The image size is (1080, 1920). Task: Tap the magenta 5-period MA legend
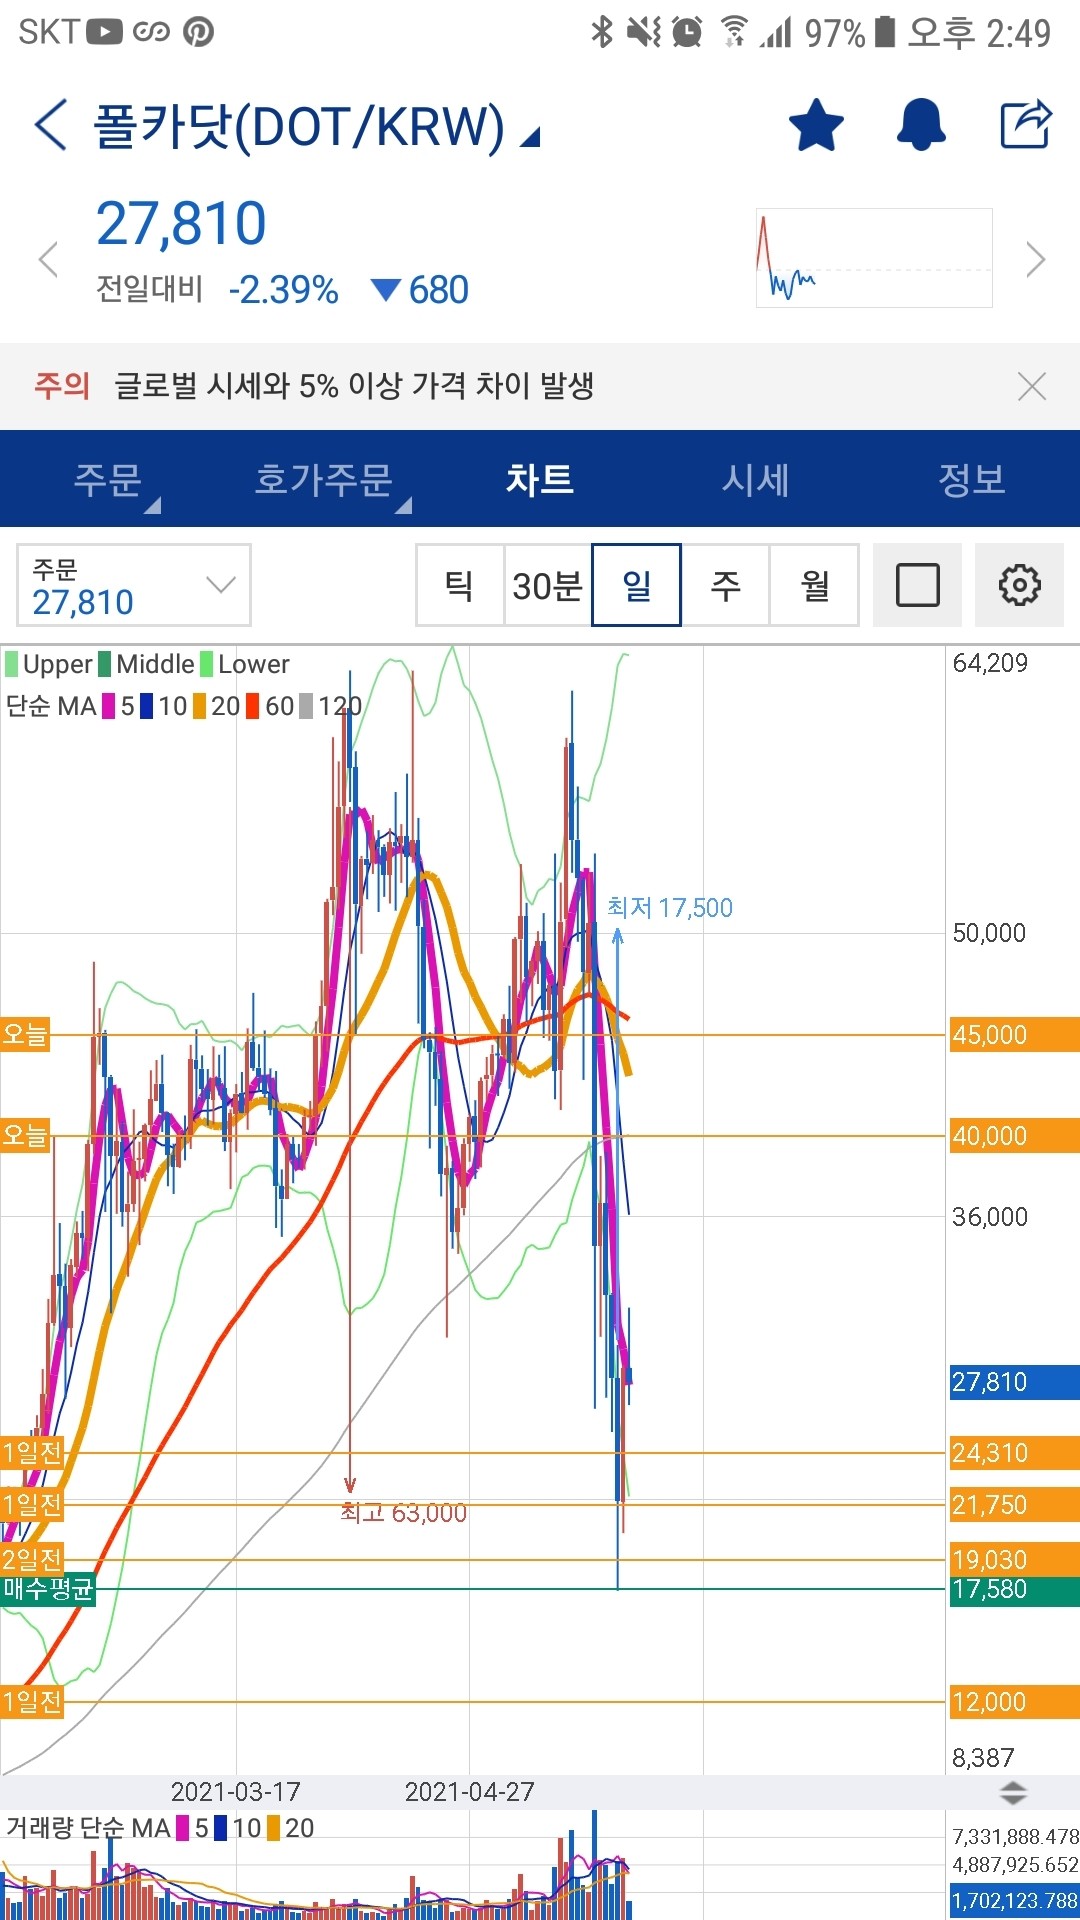(119, 706)
